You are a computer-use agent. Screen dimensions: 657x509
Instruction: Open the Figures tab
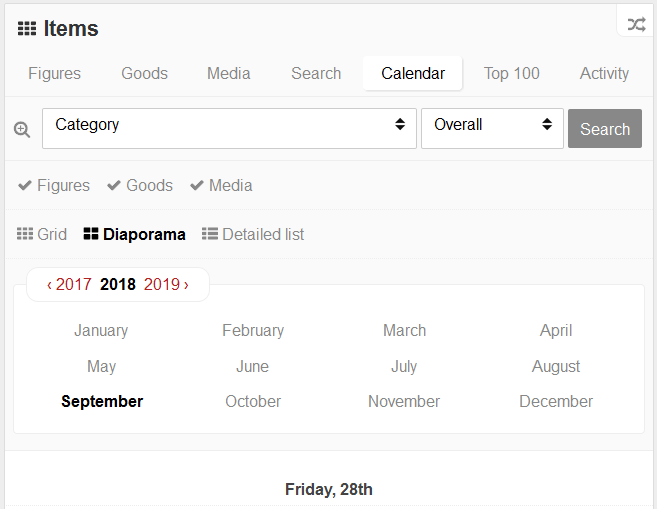click(x=54, y=73)
